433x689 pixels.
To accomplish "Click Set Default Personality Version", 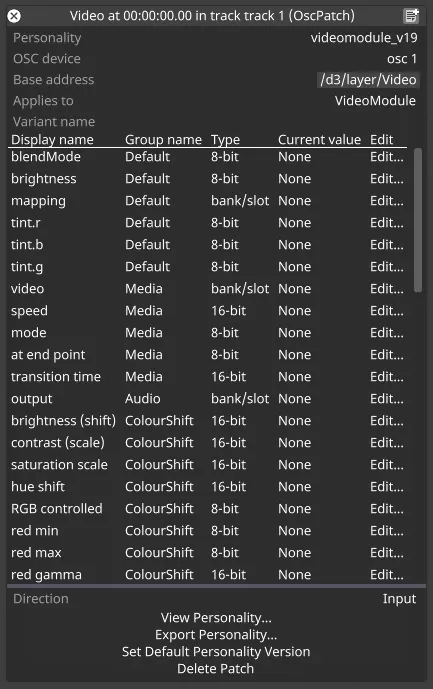I will tap(216, 652).
